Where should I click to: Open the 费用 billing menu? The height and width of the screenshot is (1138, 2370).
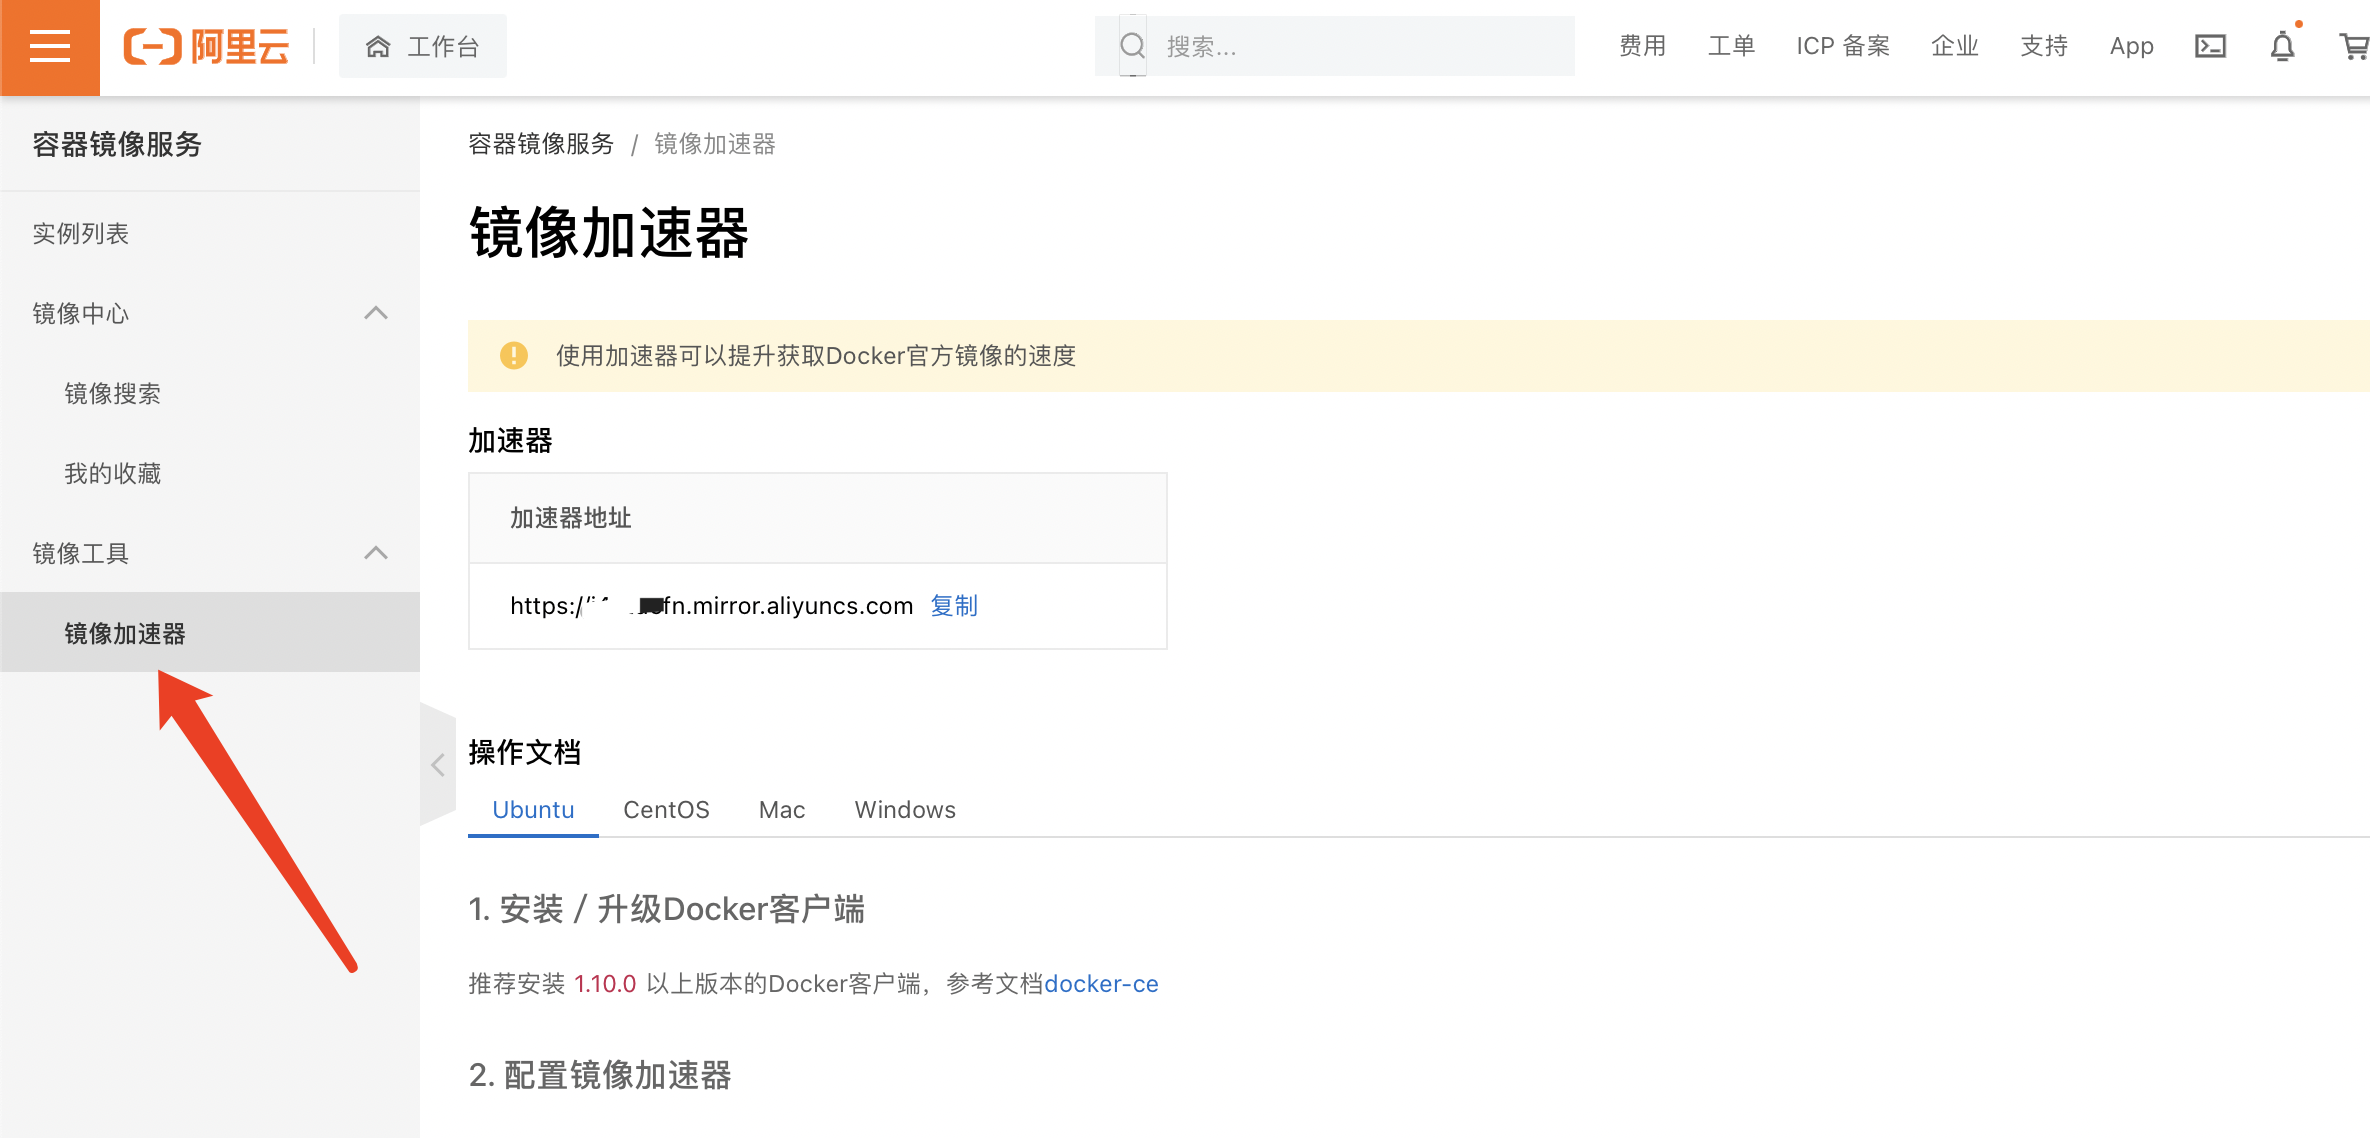(1642, 46)
